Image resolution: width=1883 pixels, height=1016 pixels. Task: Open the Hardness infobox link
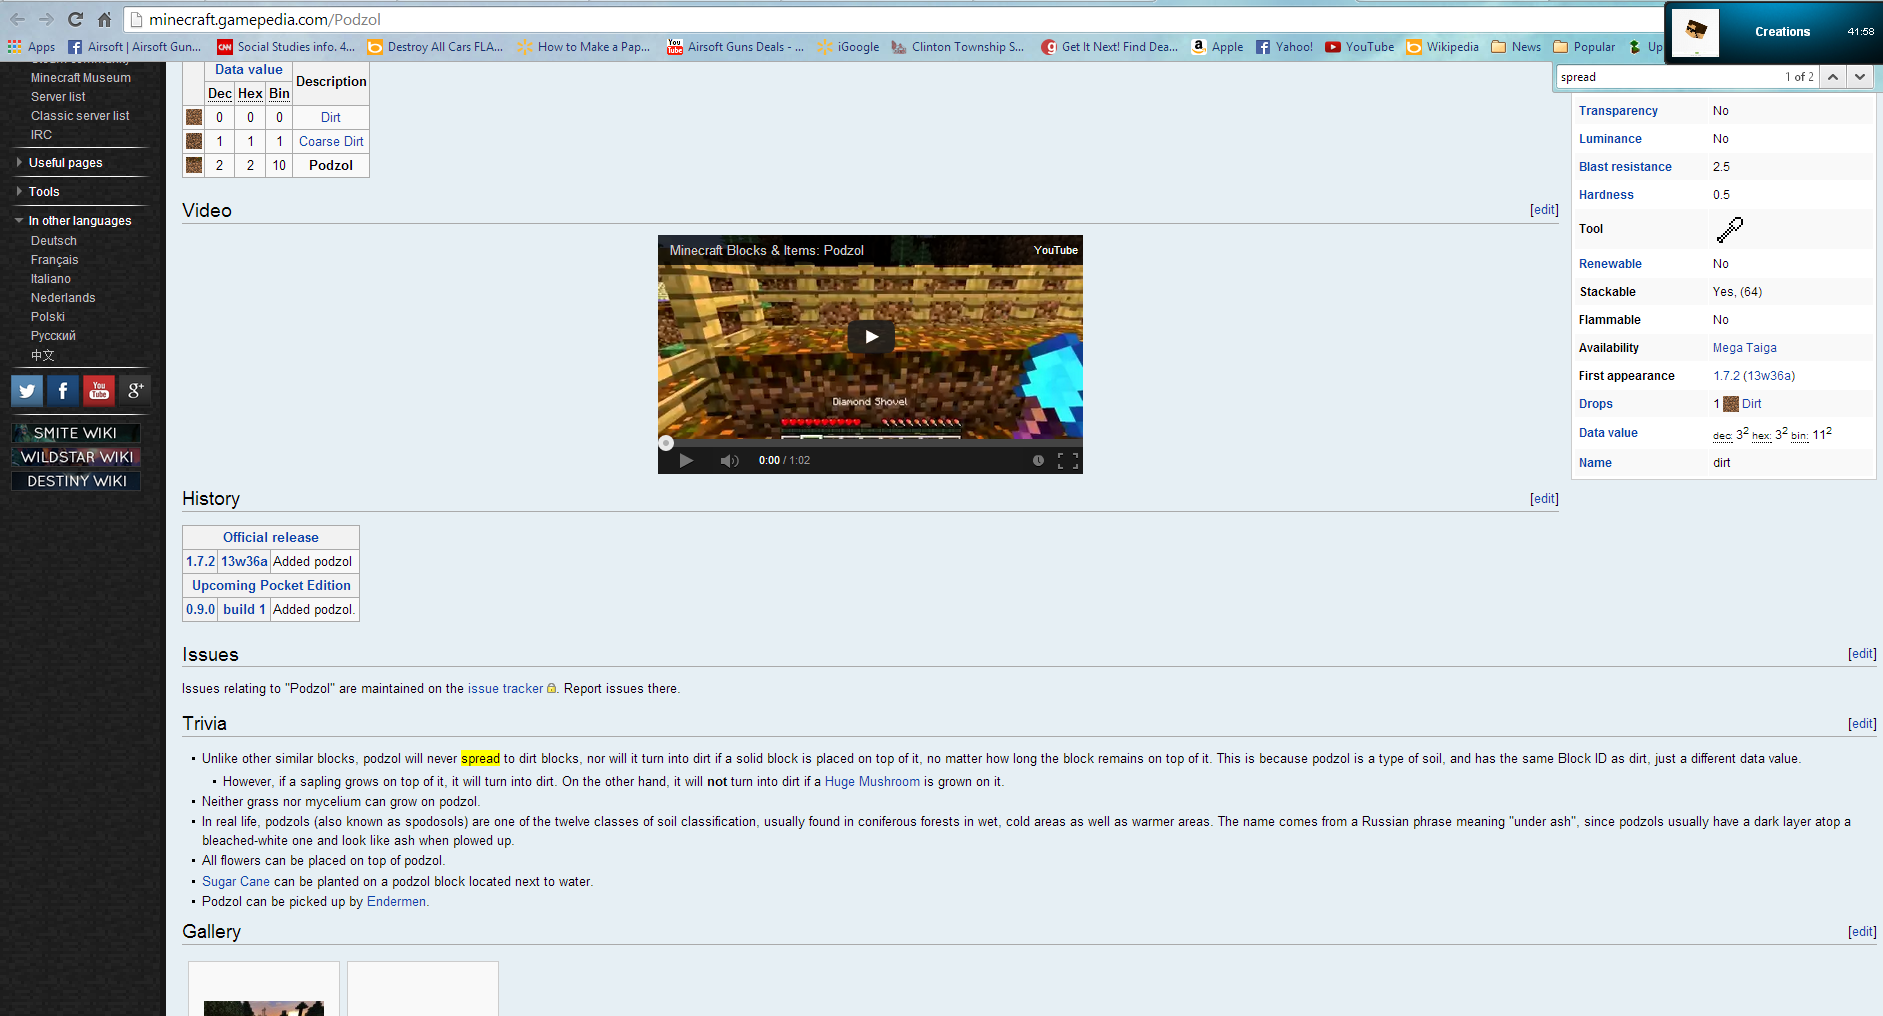1606,195
